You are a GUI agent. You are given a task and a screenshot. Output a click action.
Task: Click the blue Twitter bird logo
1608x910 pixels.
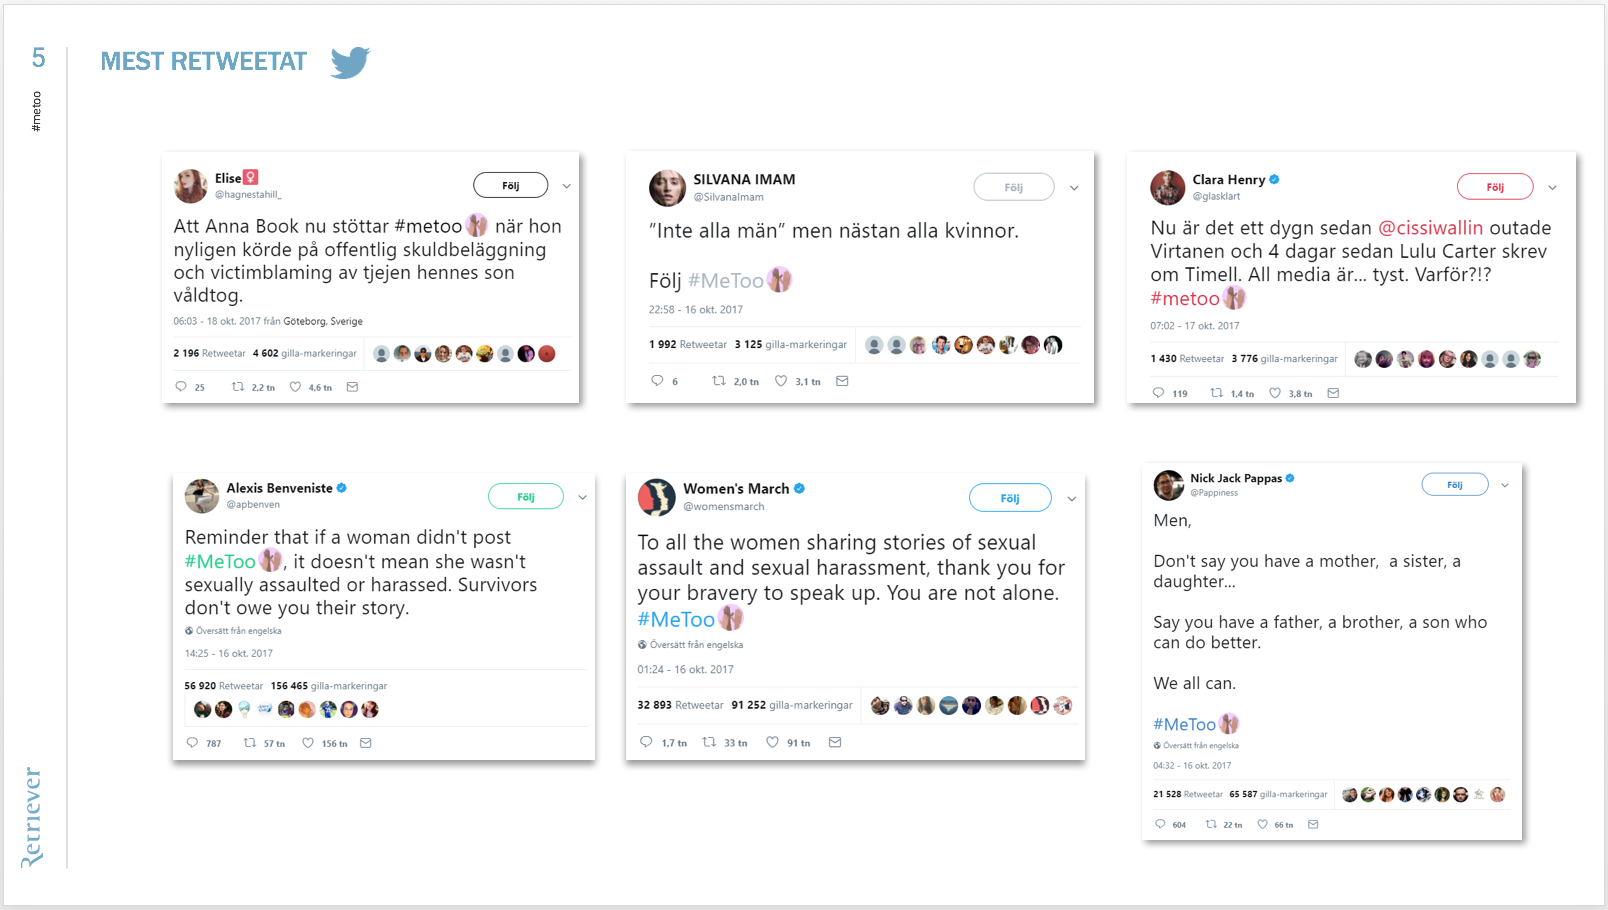tap(350, 62)
